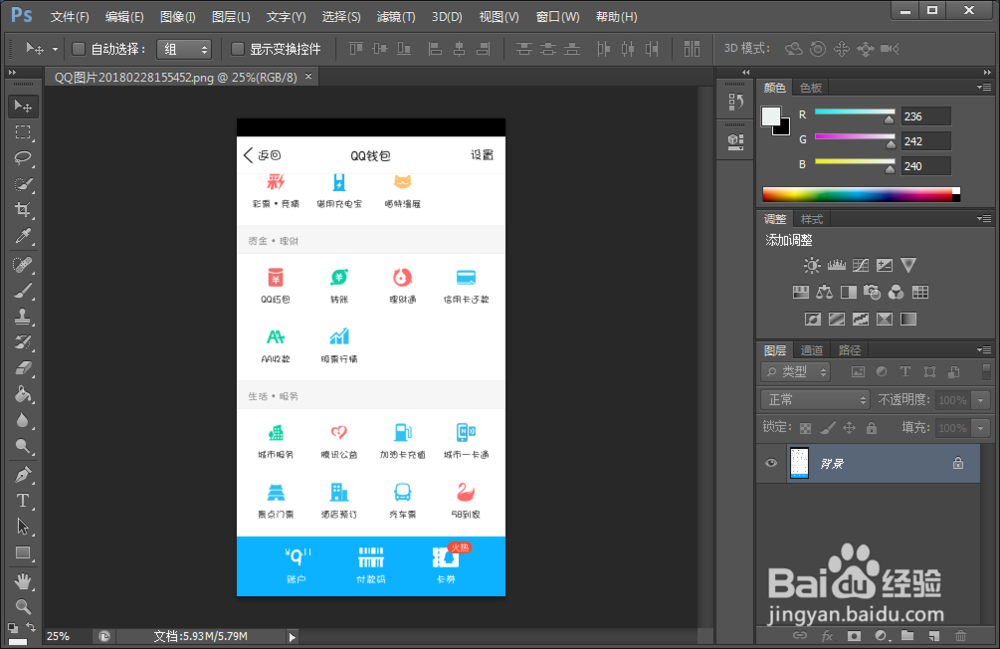
Task: Hide the Background layer eye icon
Action: [770, 463]
